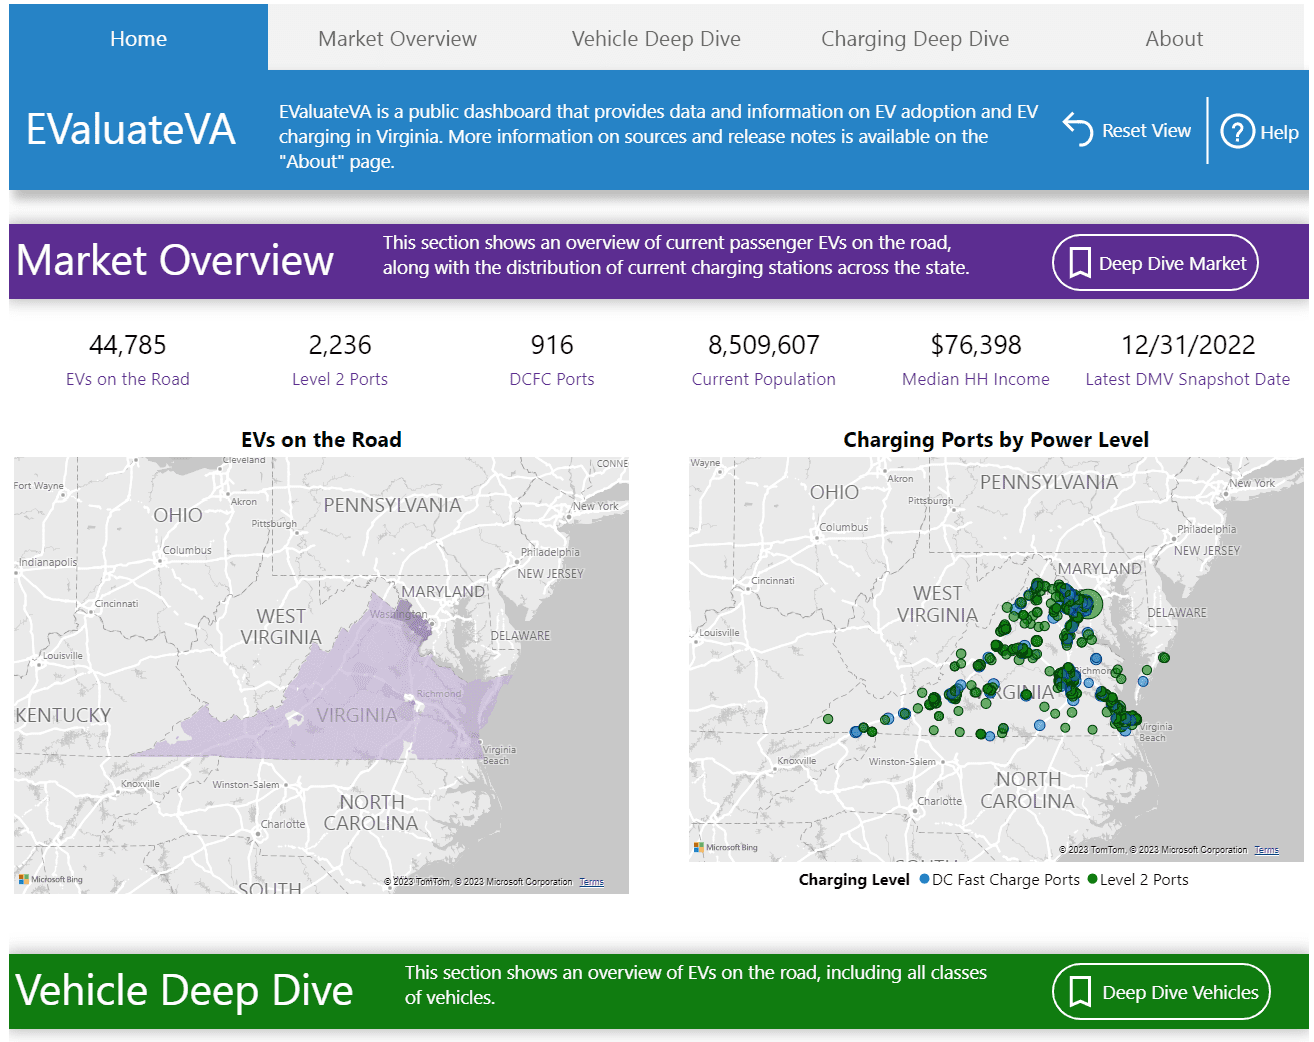The height and width of the screenshot is (1042, 1314).
Task: Click the Help question mark icon
Action: pos(1237,131)
